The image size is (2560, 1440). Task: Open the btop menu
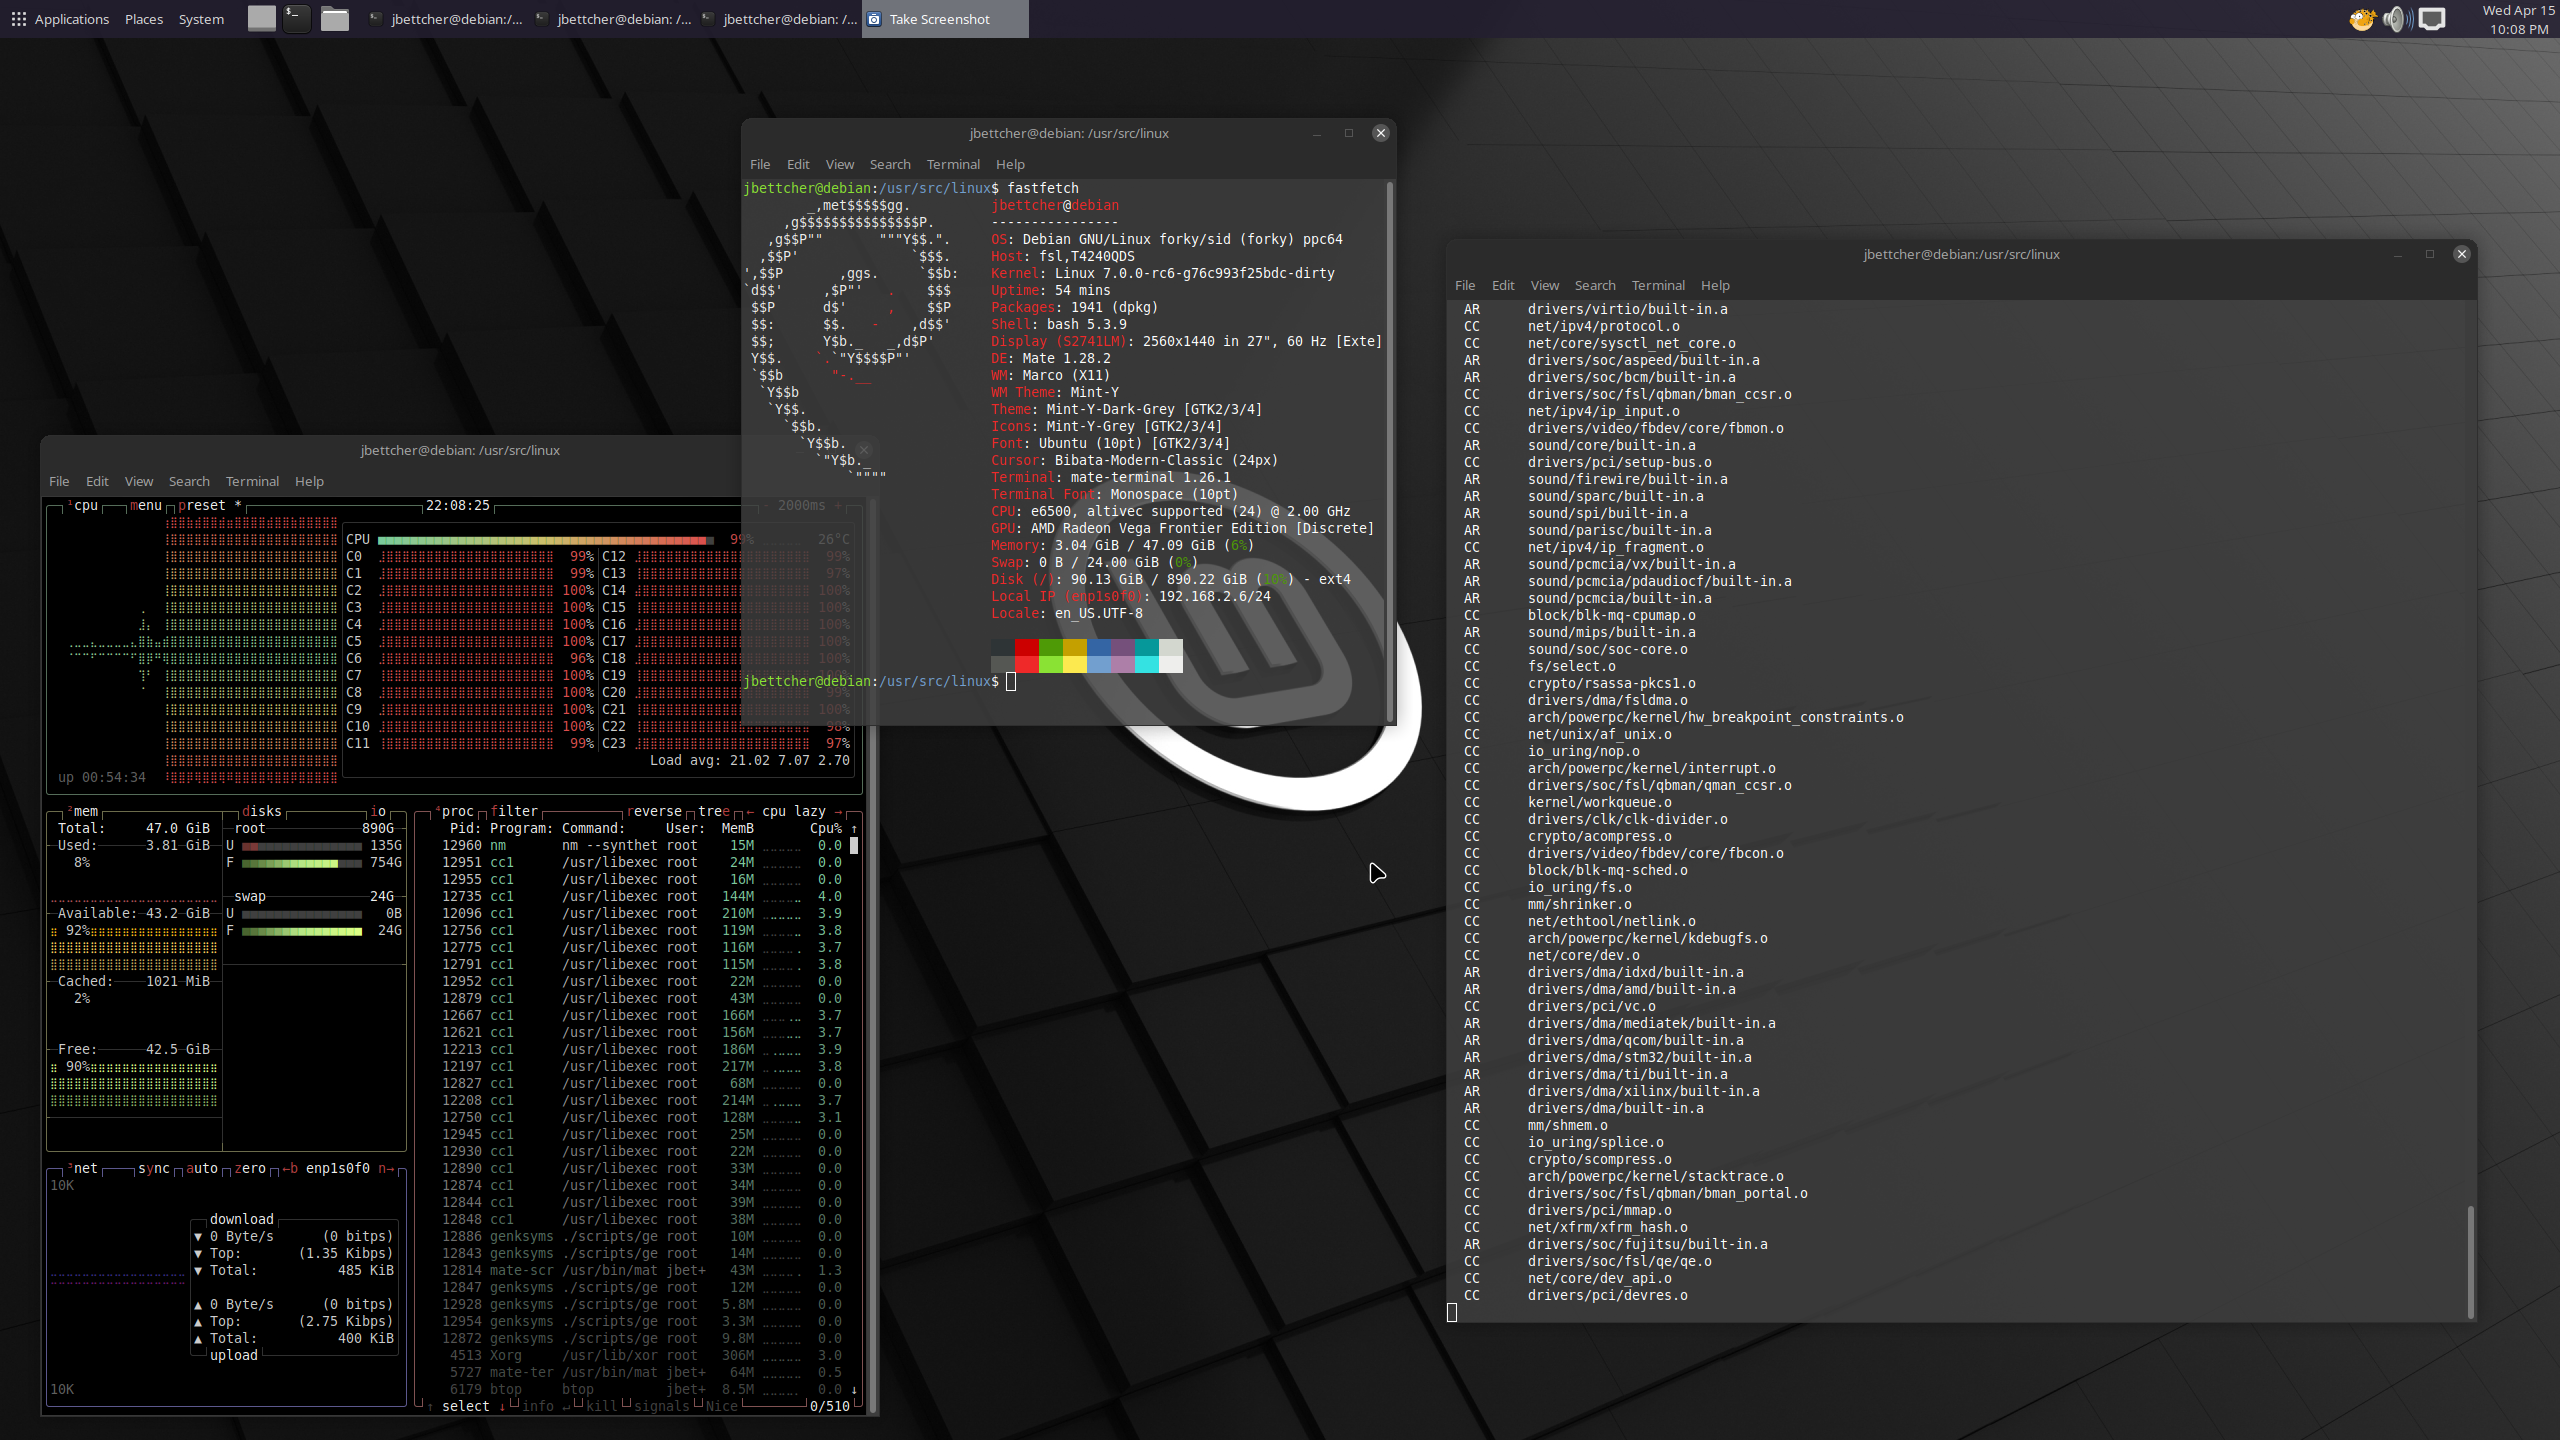146,506
